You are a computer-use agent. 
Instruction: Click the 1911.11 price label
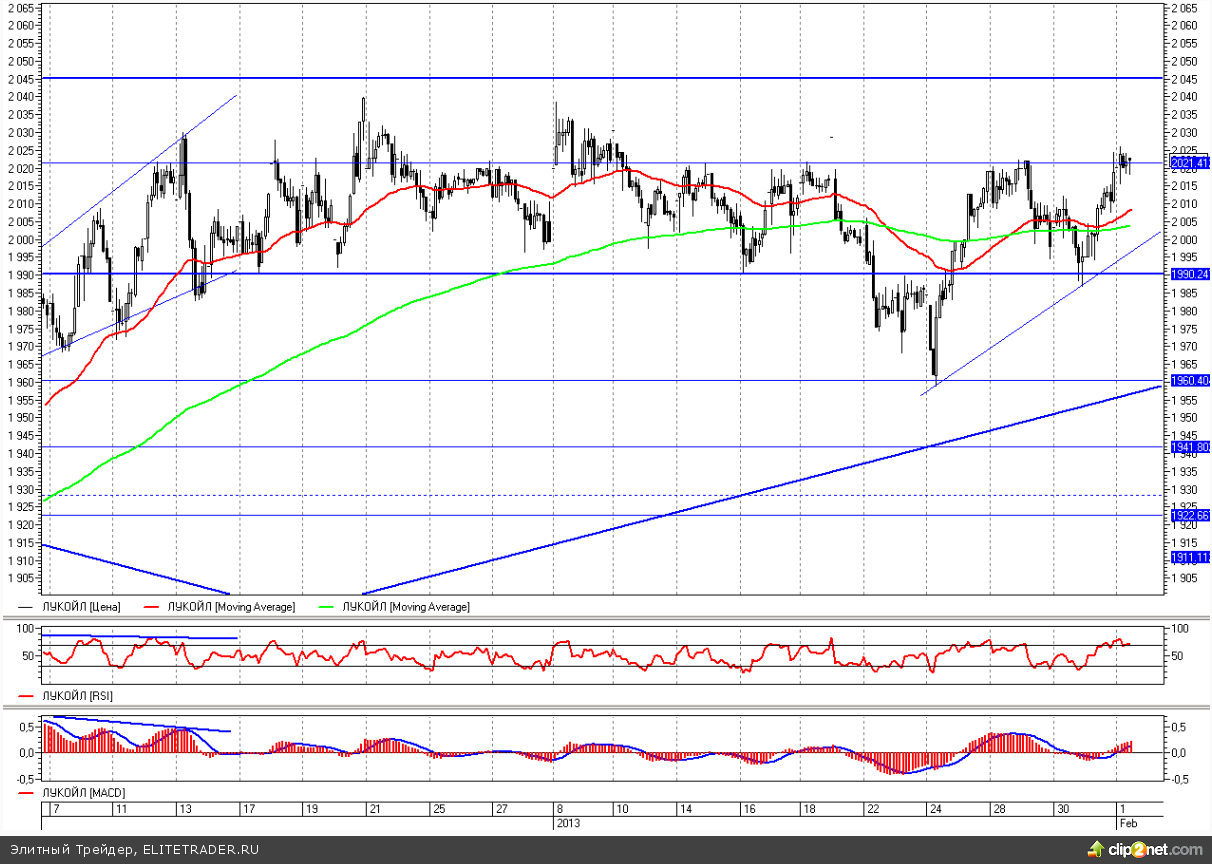pyautogui.click(x=1189, y=556)
